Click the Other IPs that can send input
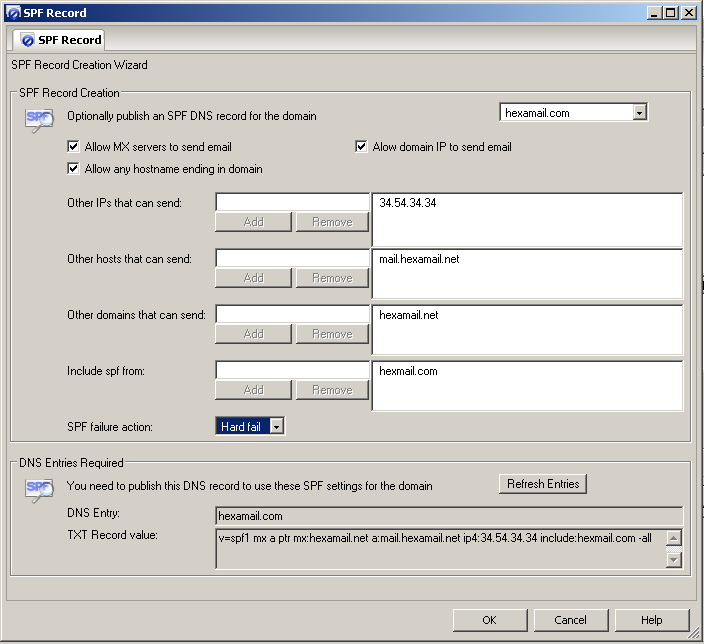This screenshot has width=704, height=644. [292, 203]
